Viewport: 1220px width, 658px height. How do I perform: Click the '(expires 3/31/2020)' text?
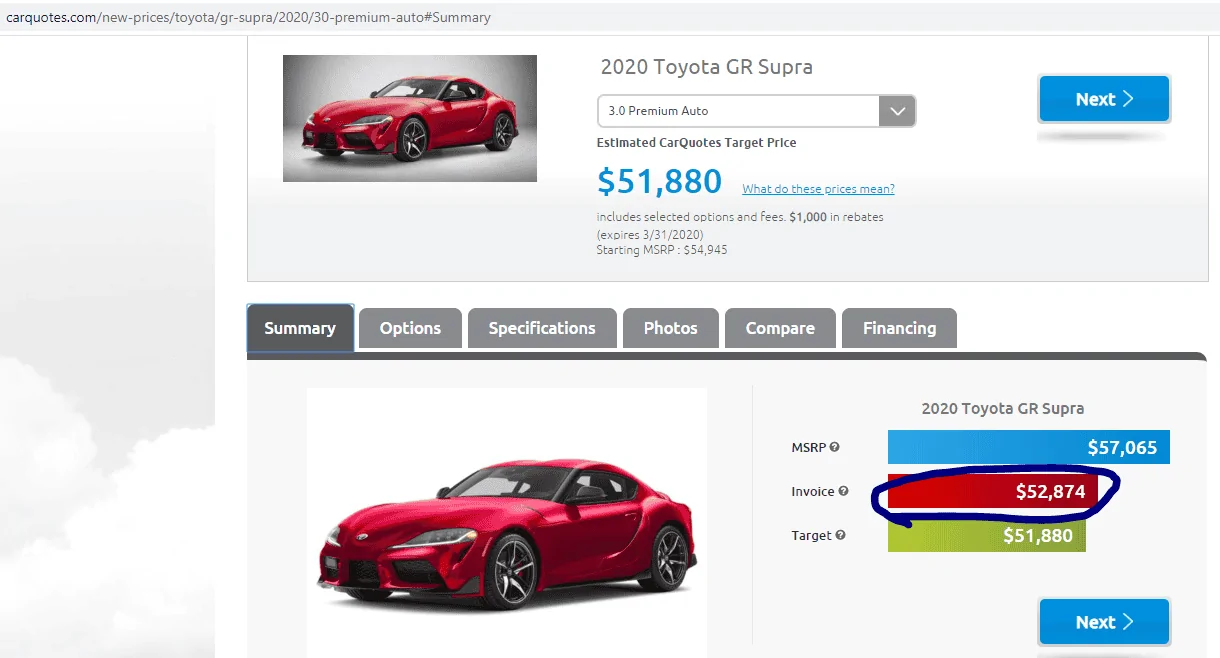click(650, 234)
